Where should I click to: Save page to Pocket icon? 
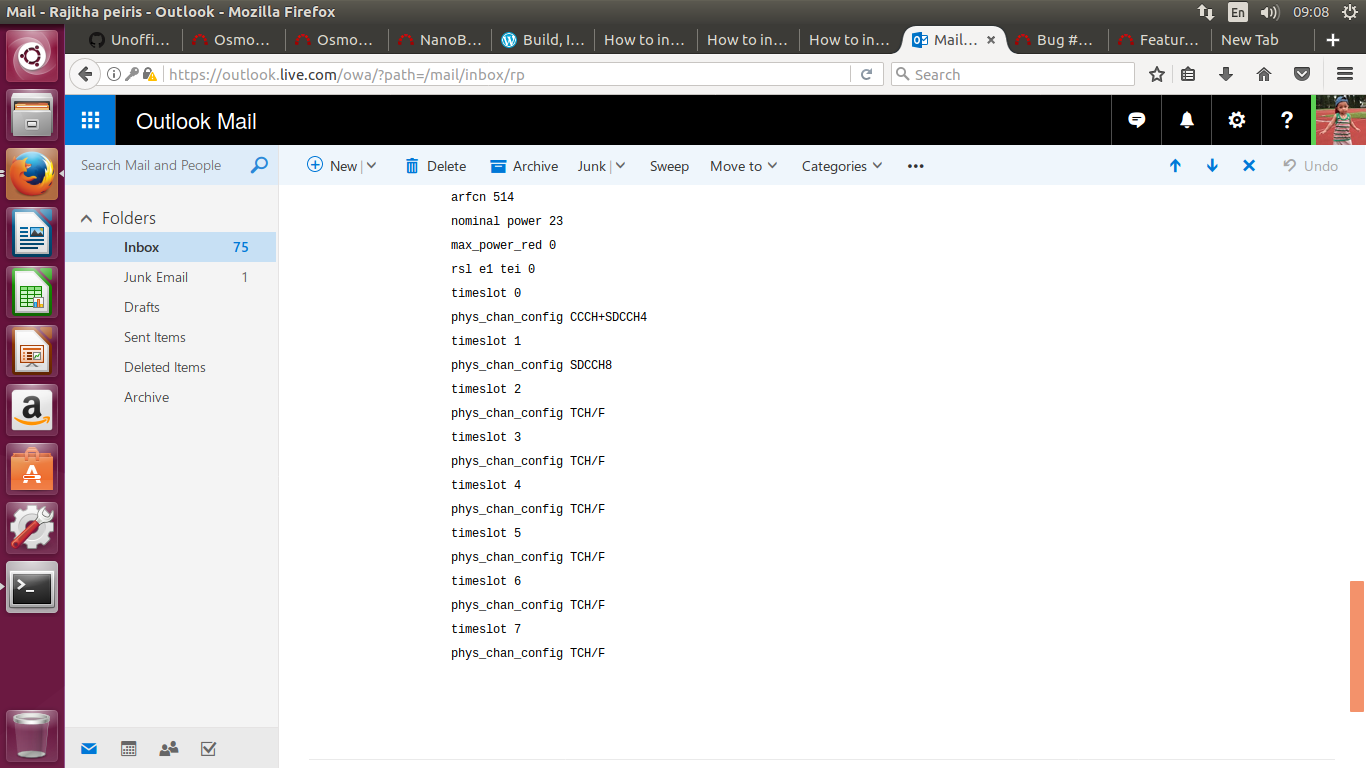[1302, 74]
